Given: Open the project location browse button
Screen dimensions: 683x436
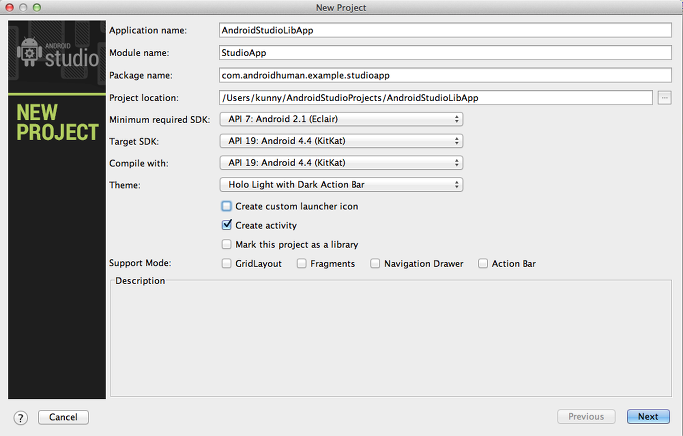Looking at the screenshot, I should tap(664, 98).
